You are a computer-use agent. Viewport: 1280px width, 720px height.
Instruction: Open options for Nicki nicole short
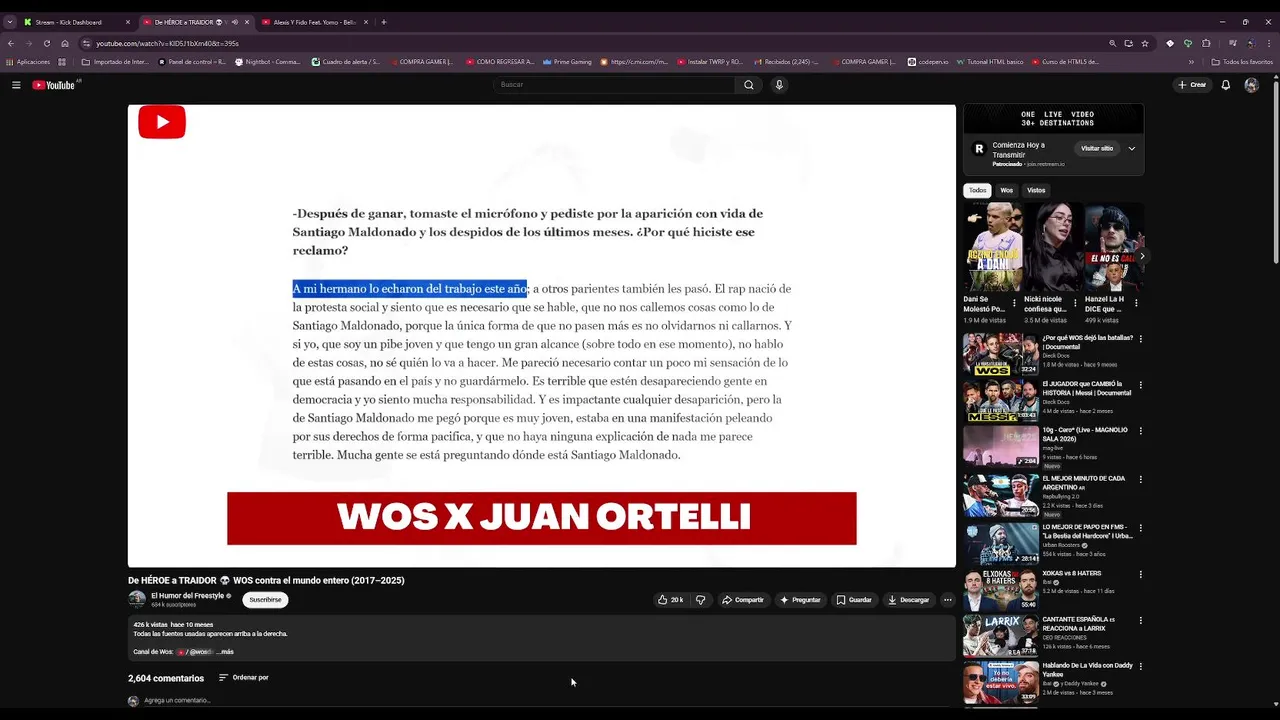point(1075,302)
